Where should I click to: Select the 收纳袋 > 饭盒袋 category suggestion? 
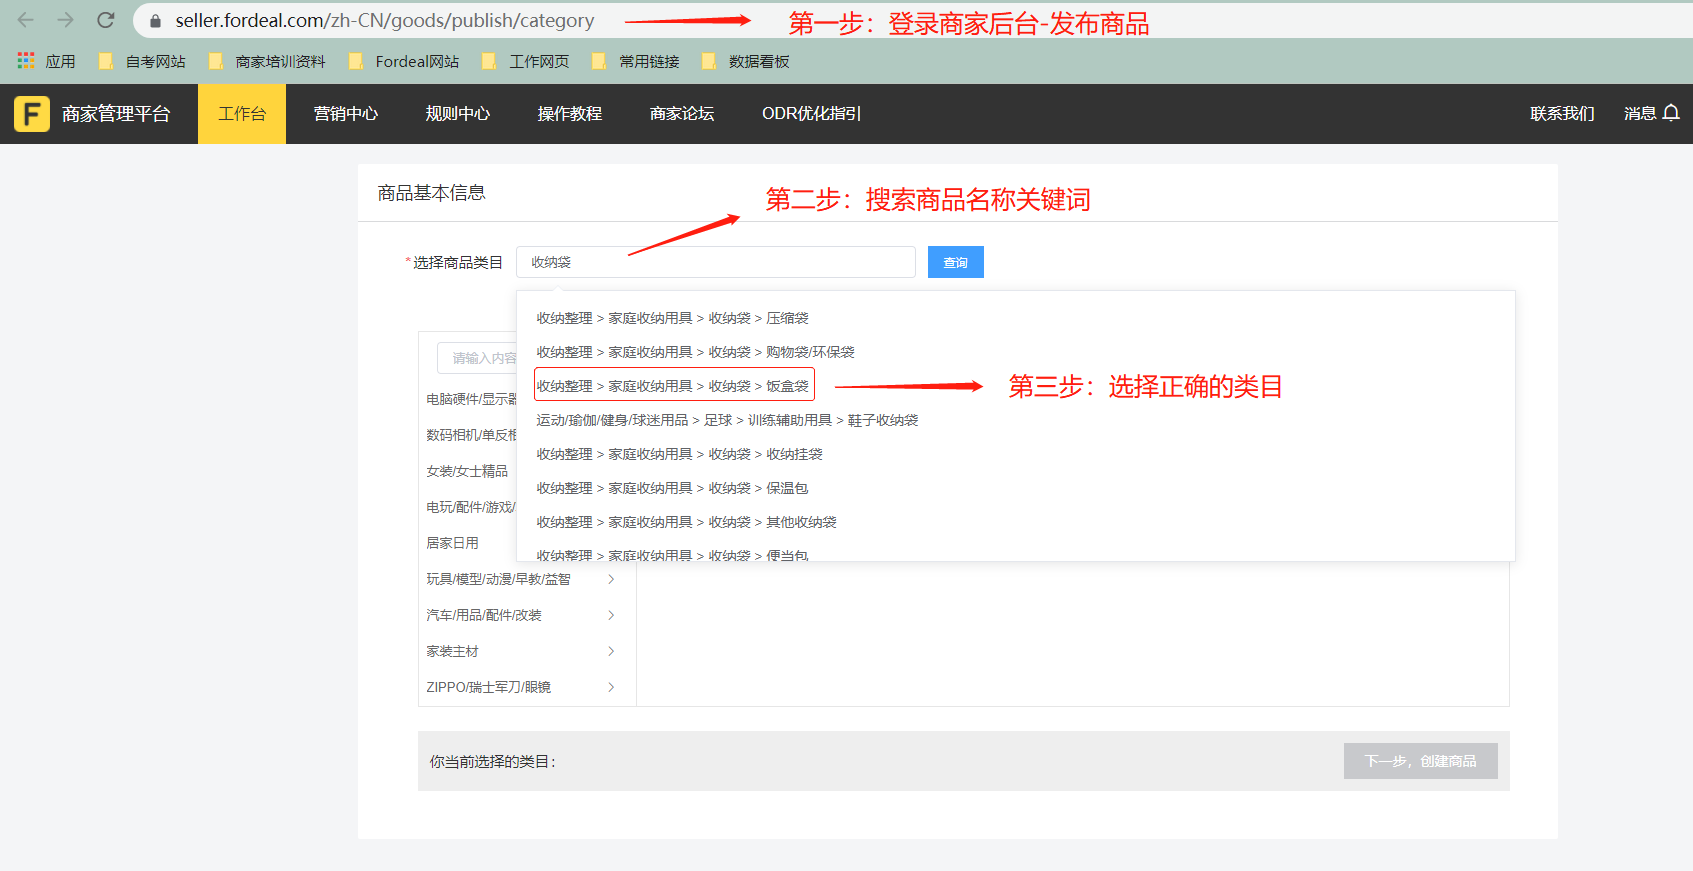click(x=673, y=386)
